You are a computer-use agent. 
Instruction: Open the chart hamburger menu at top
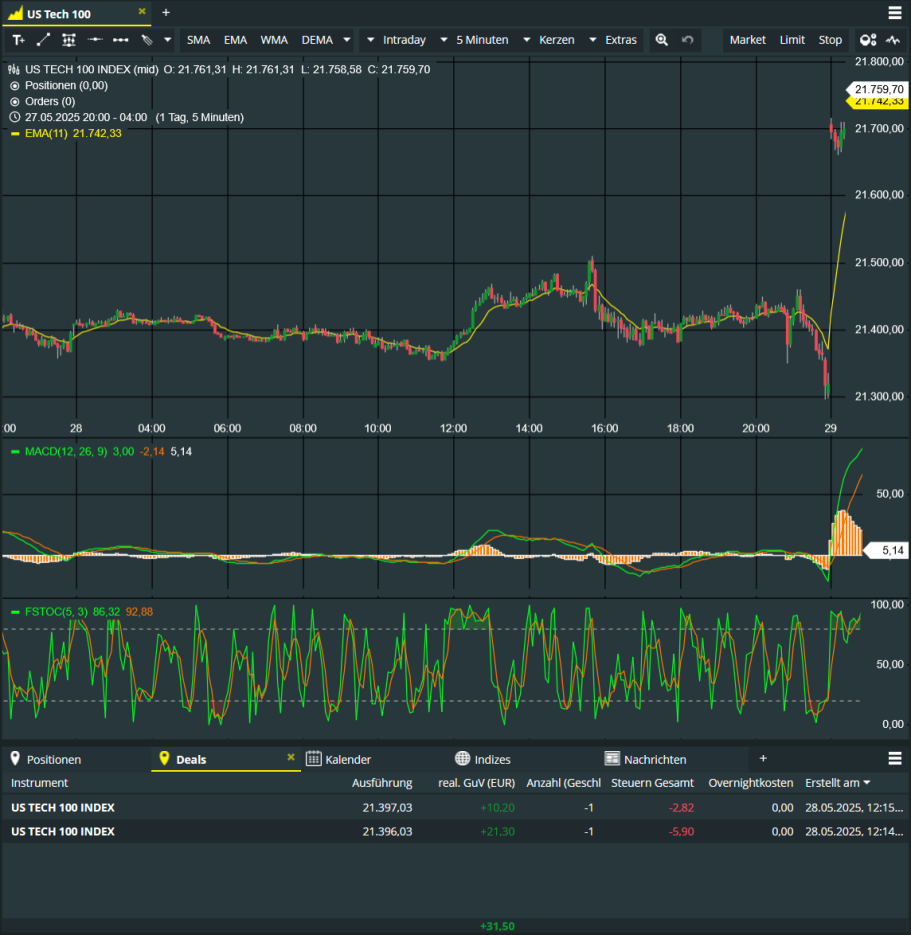[894, 13]
